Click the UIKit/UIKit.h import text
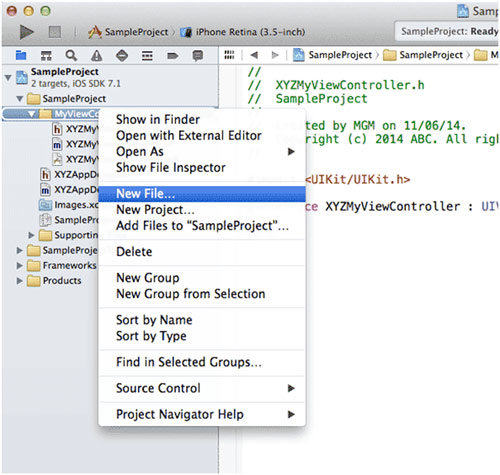The height and width of the screenshot is (475, 500). 358,180
